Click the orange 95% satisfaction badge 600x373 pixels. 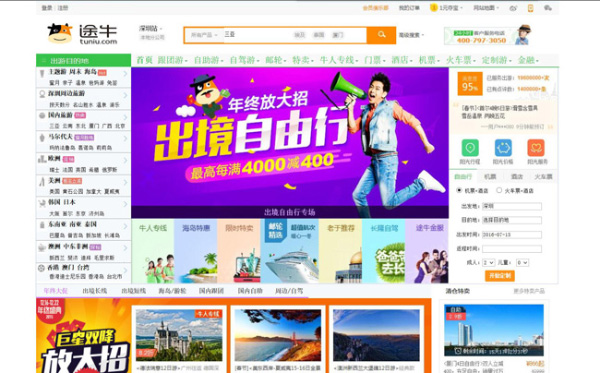pyautogui.click(x=470, y=84)
